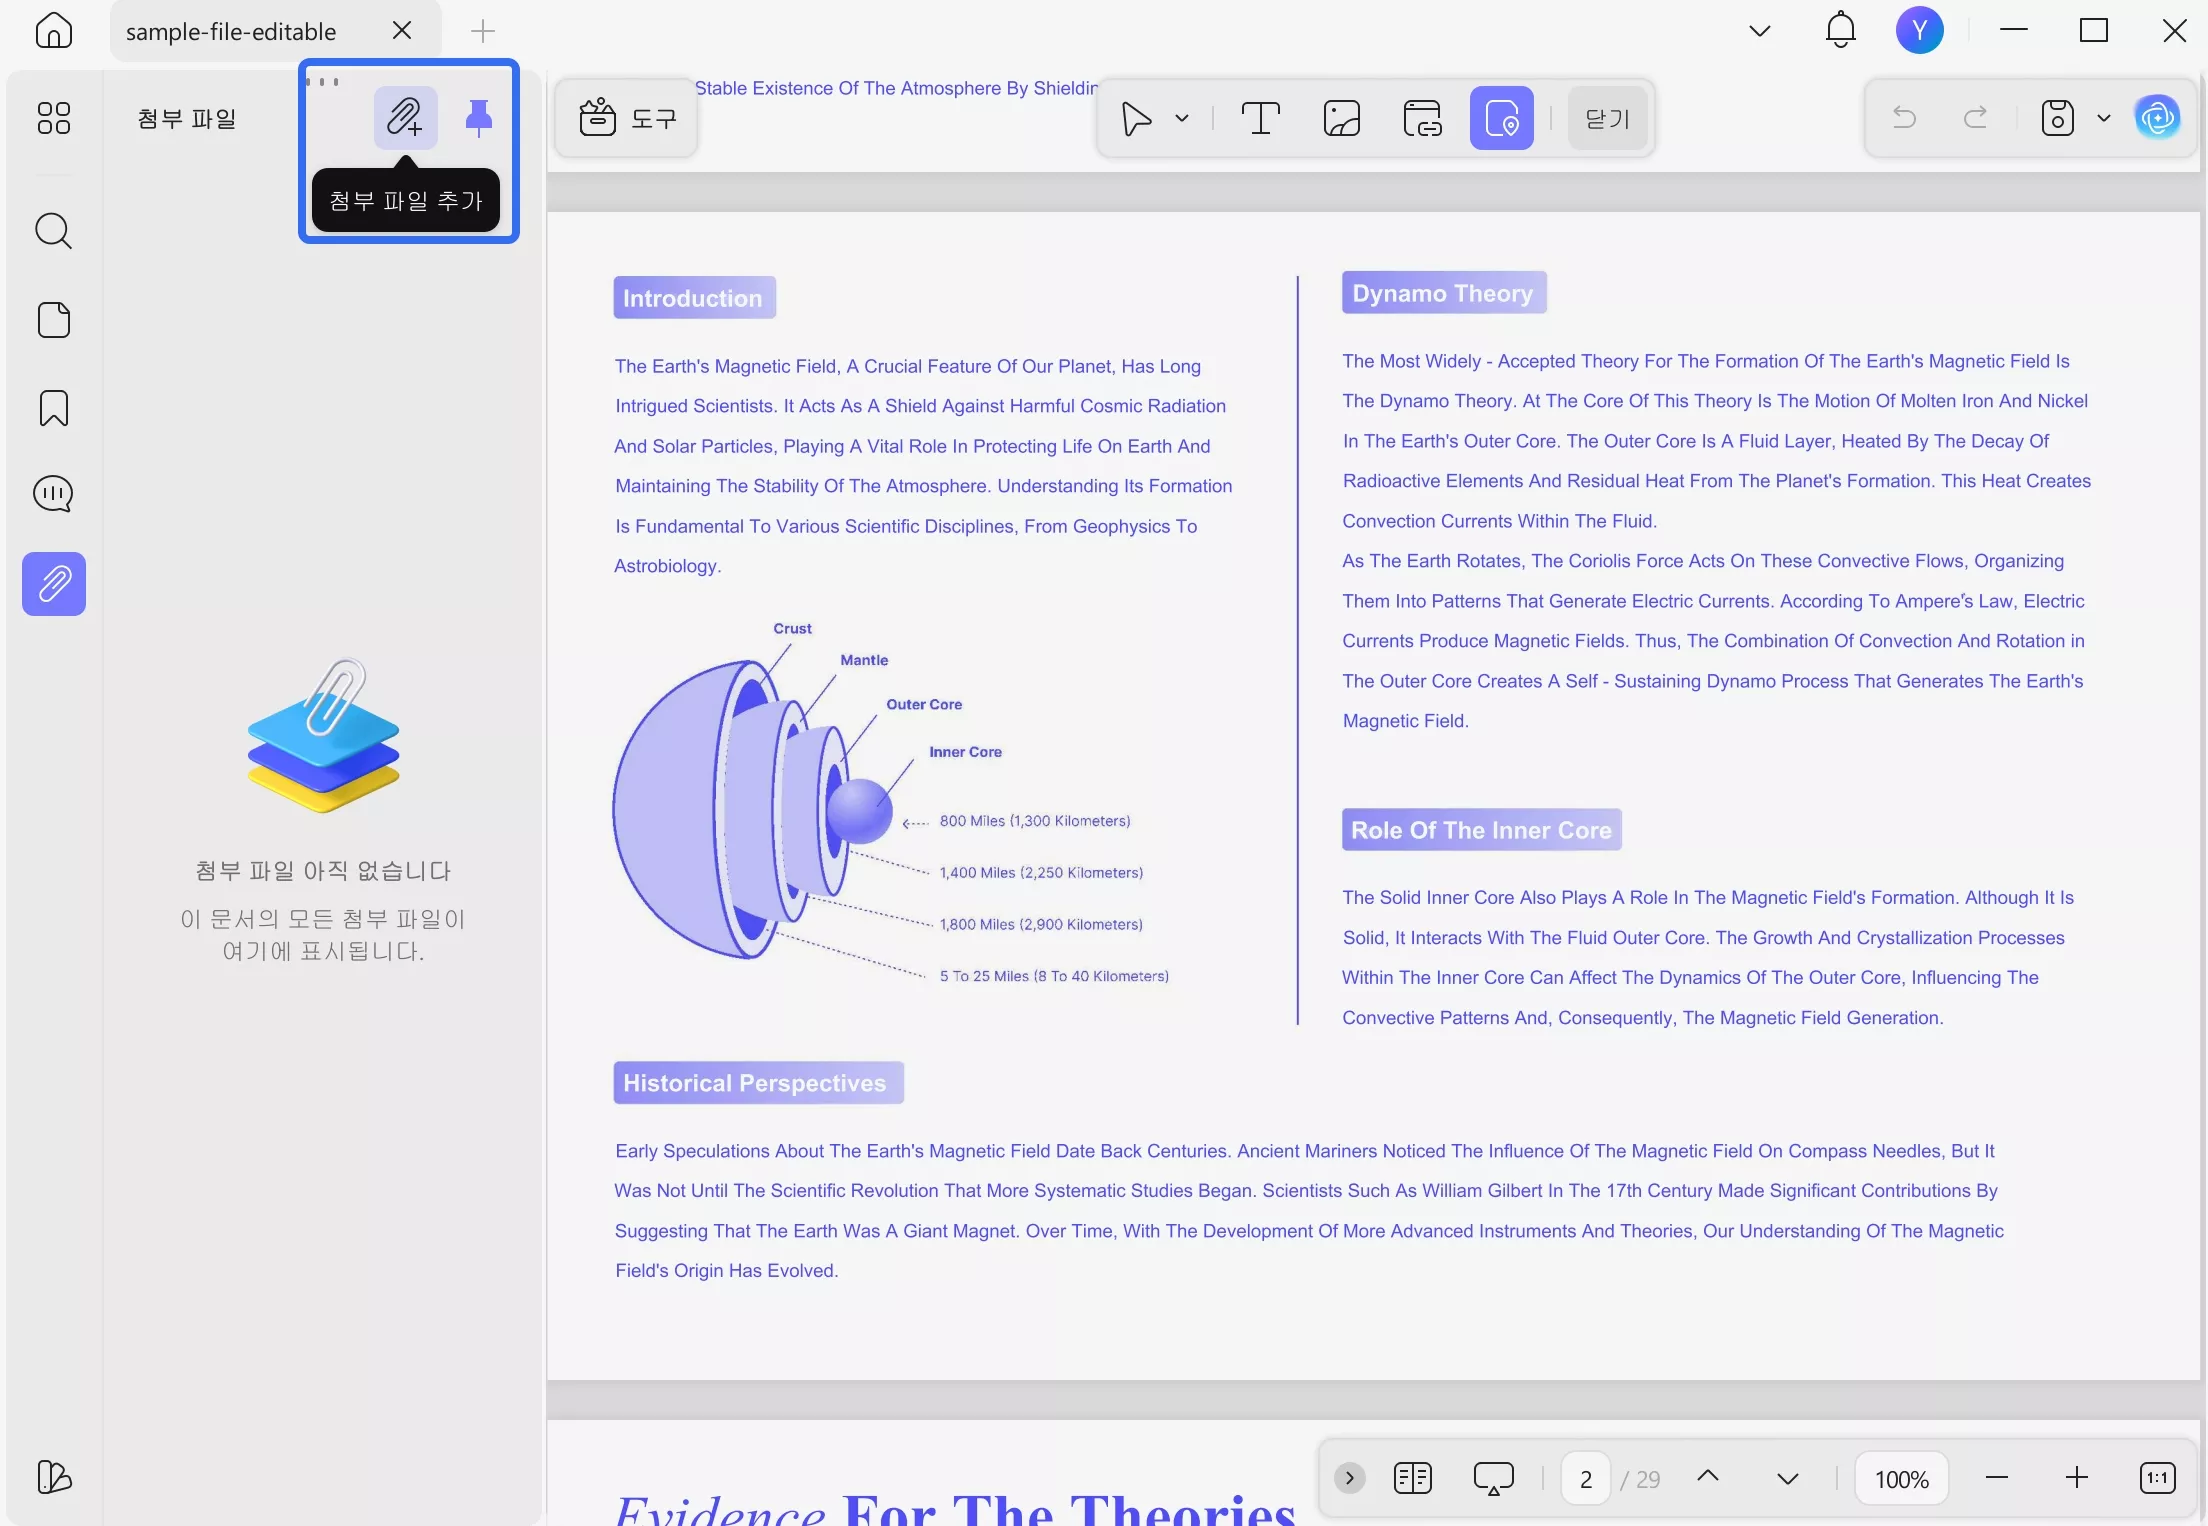Expand the tab list chevron in title bar
The width and height of the screenshot is (2208, 1526).
pyautogui.click(x=1760, y=31)
